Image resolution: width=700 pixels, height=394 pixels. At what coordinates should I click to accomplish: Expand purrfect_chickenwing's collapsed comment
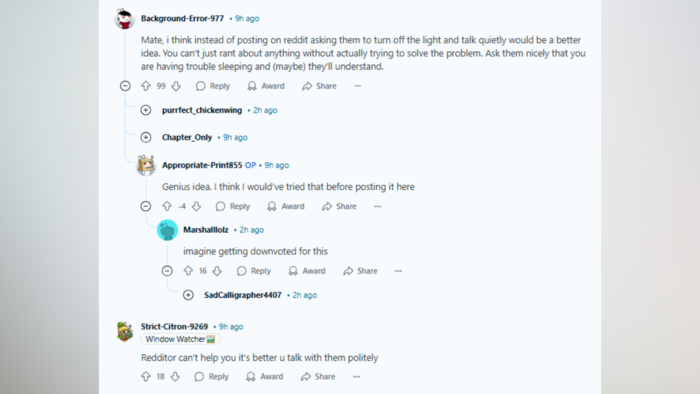pyautogui.click(x=146, y=110)
